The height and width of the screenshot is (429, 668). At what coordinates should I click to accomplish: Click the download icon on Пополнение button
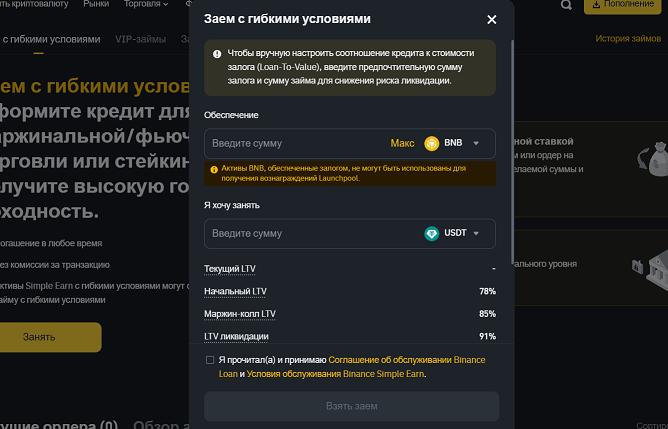pos(596,4)
